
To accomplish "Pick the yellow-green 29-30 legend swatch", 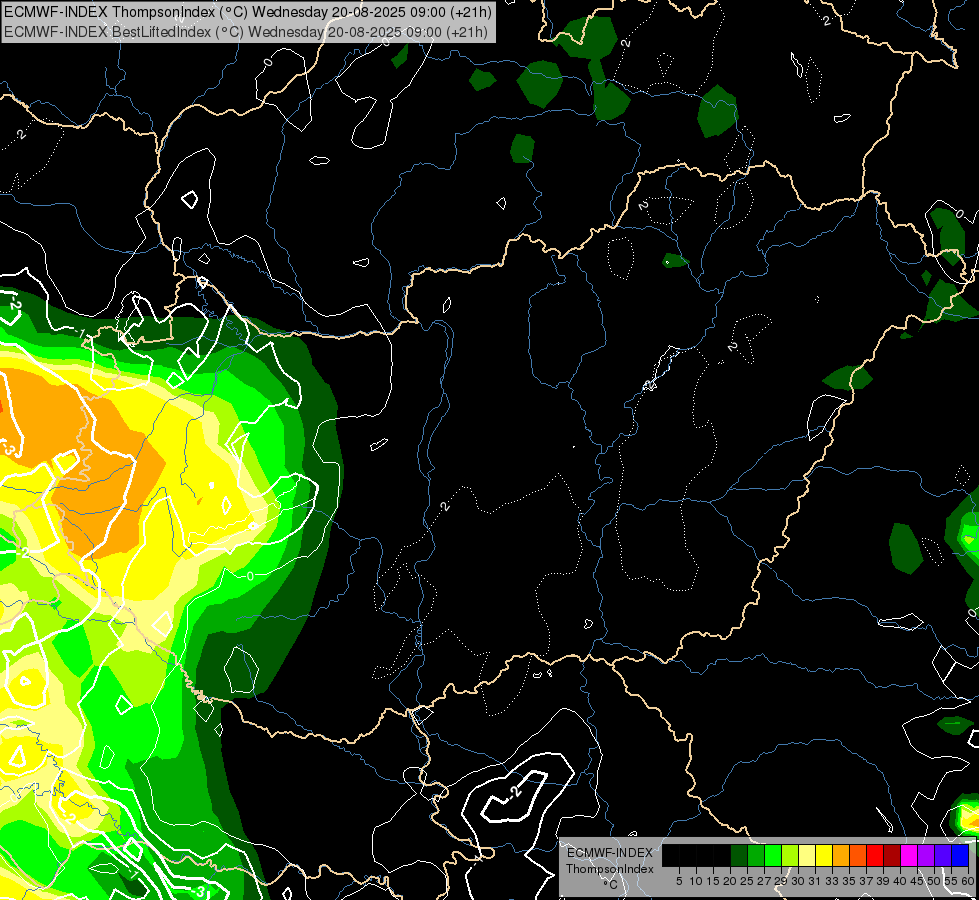I will click(790, 855).
